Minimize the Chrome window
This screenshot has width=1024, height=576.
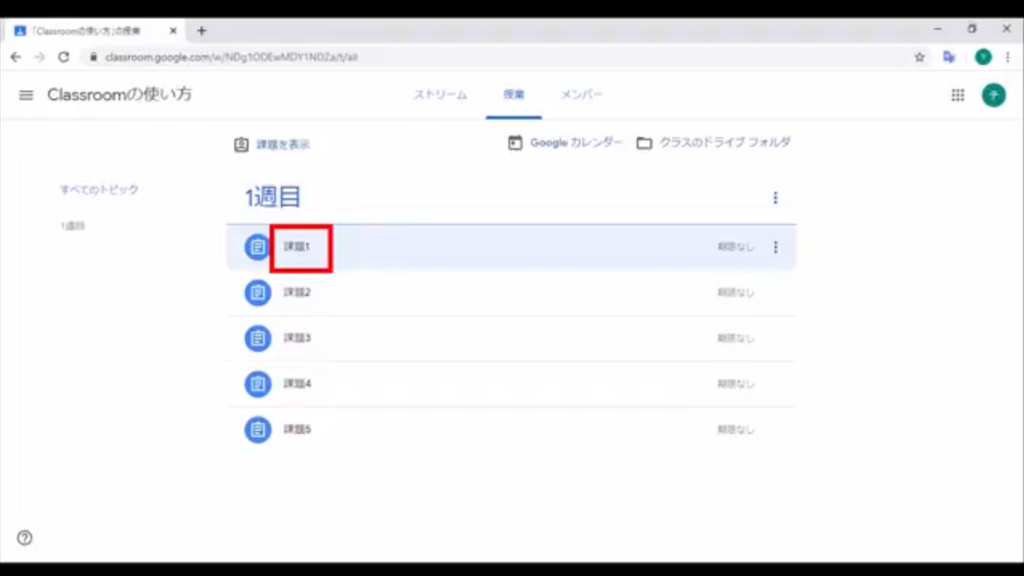[x=938, y=29]
